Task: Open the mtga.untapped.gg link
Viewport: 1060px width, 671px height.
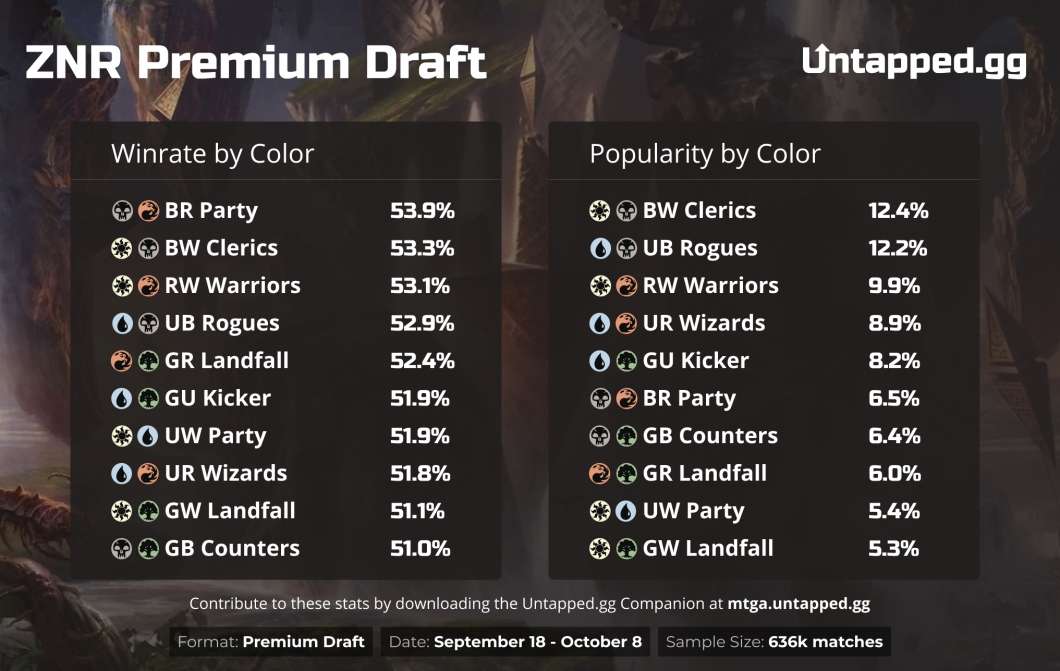Action: (798, 603)
